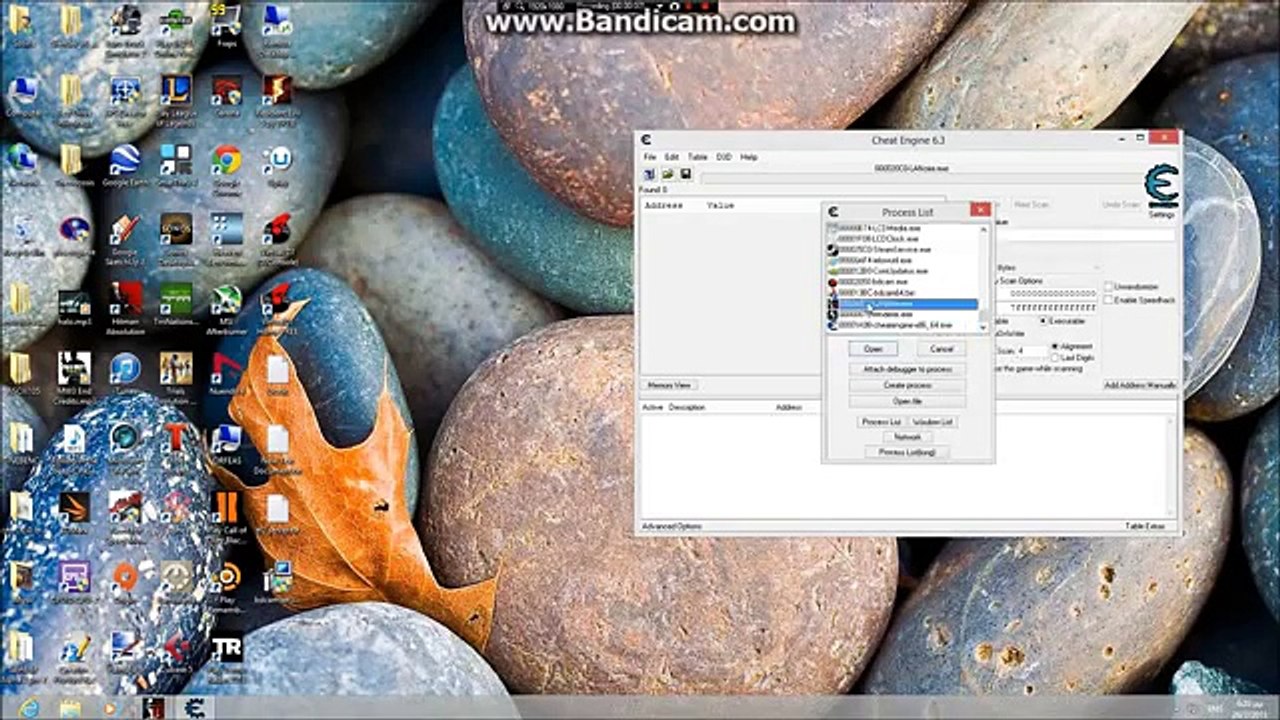This screenshot has width=1280, height=720.
Task: Enable the Unrandomizer checkbox
Action: [x=1108, y=287]
